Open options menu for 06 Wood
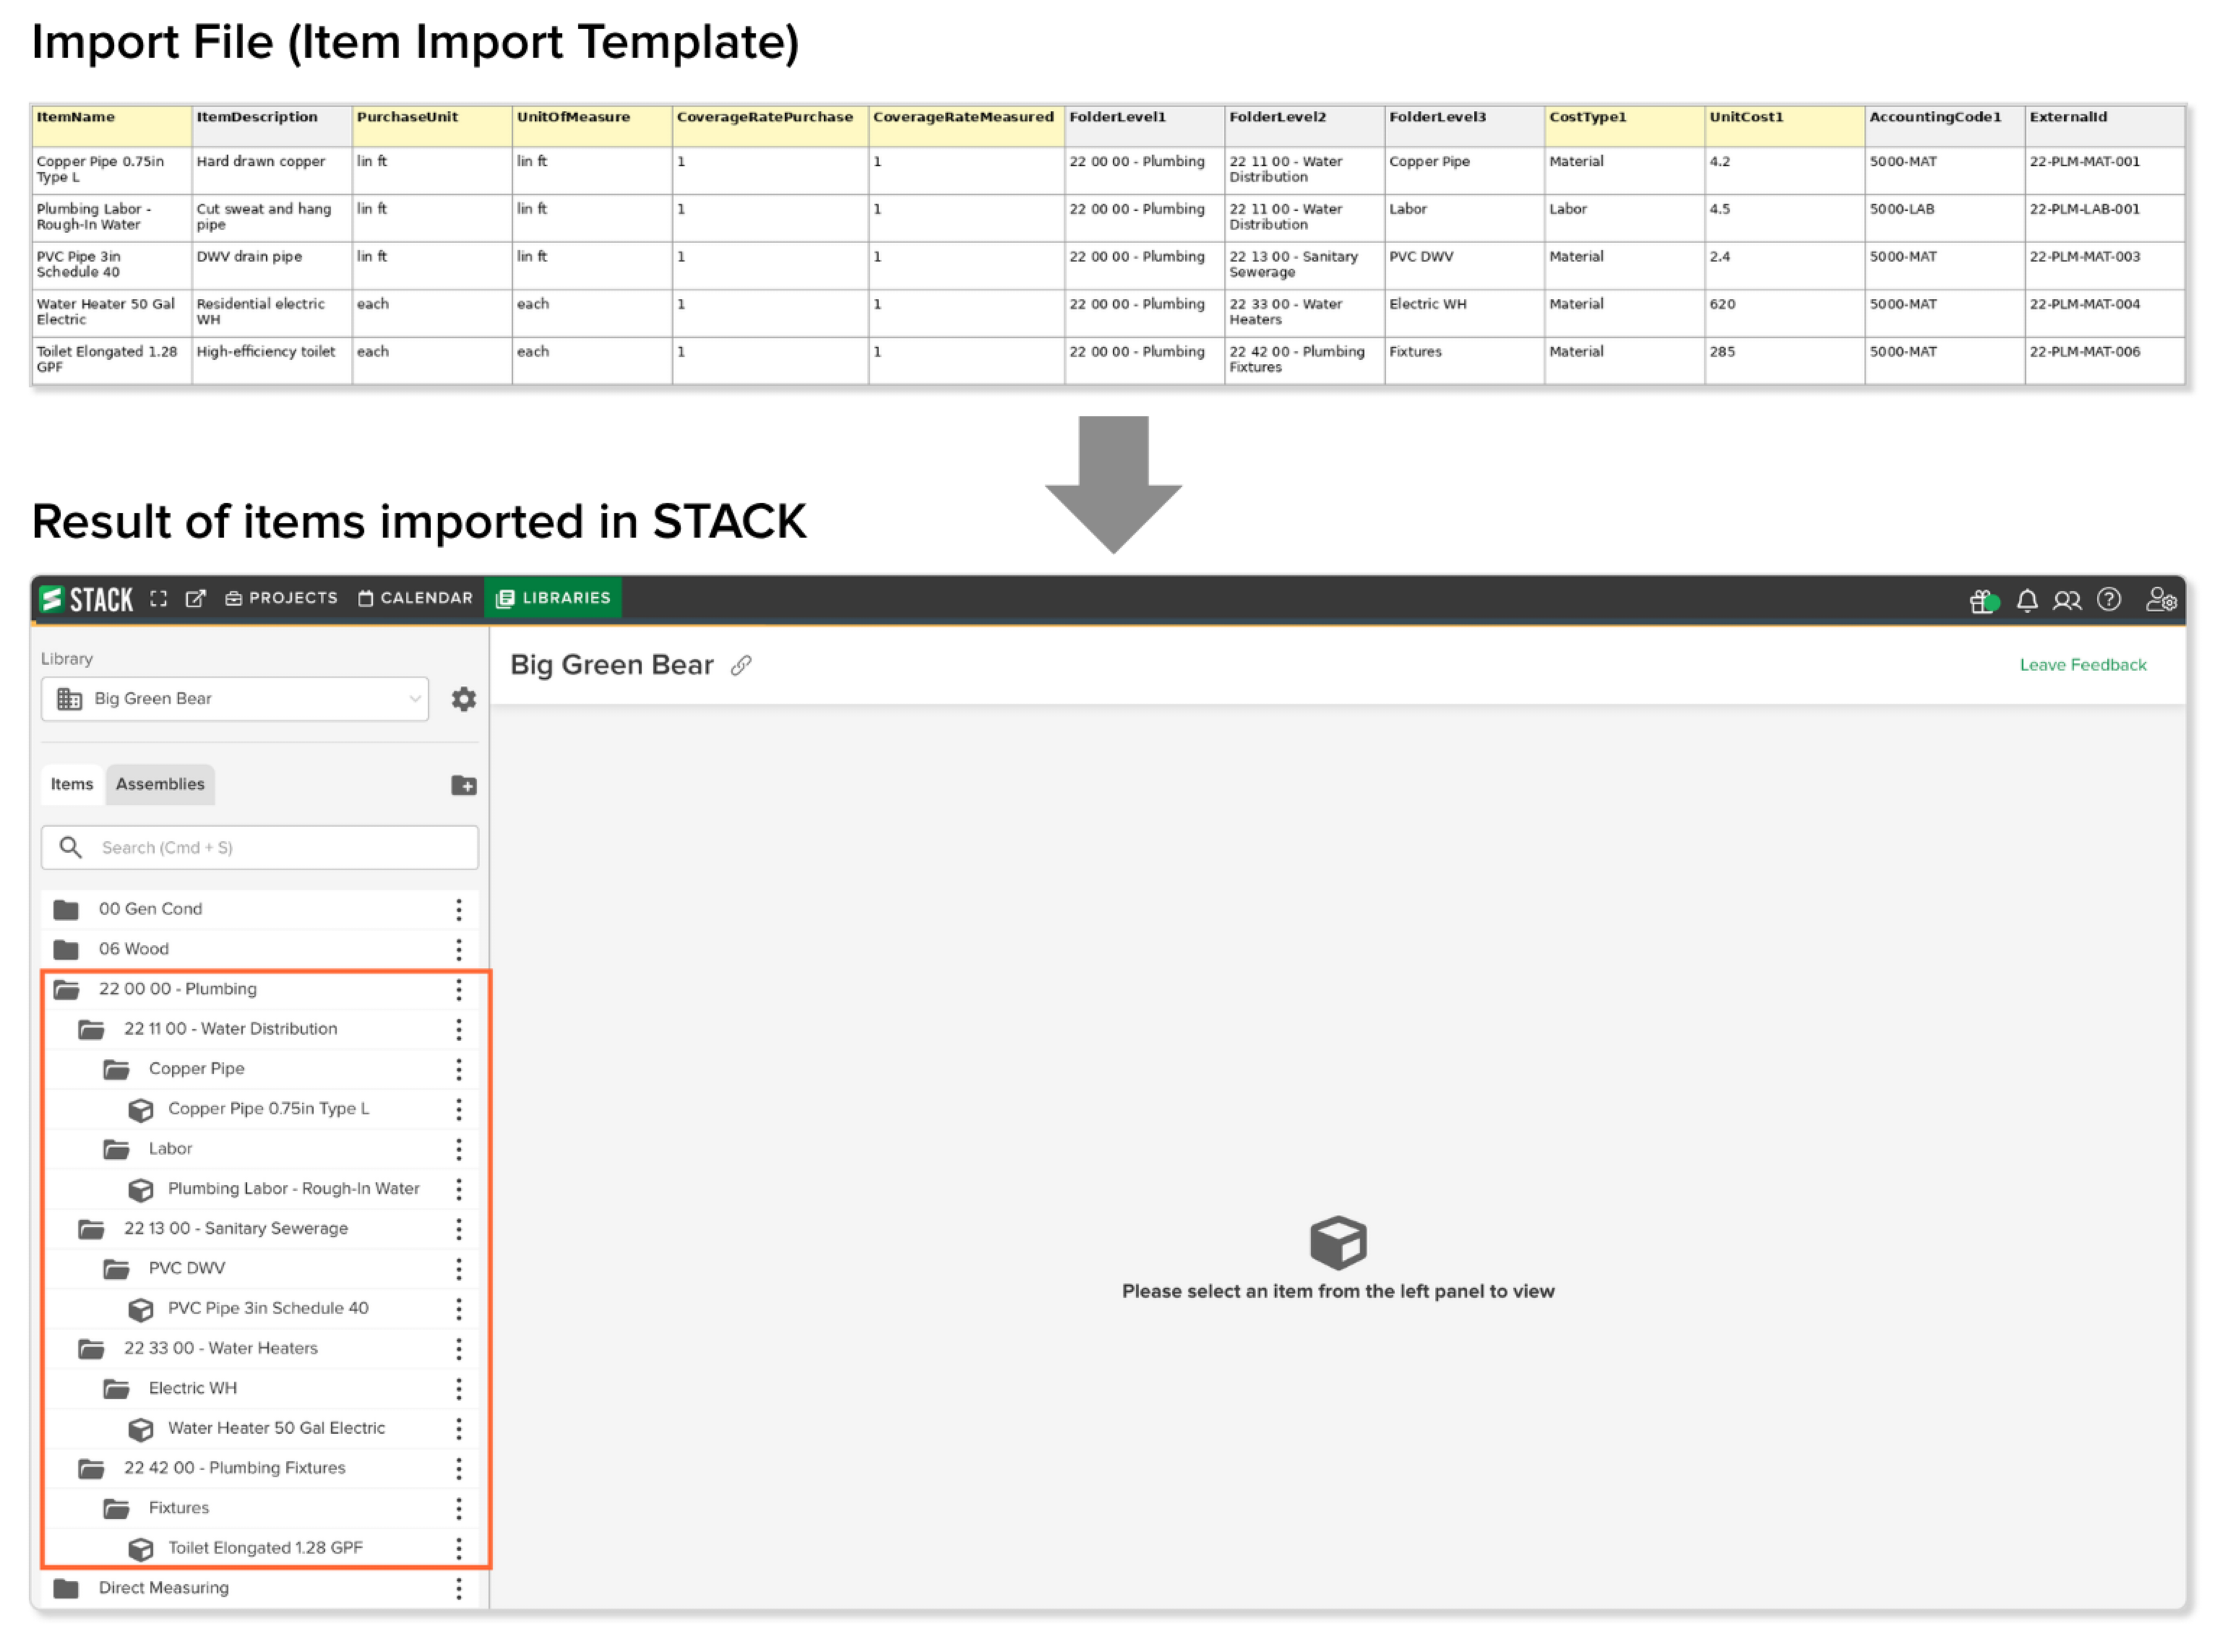The image size is (2233, 1652). click(459, 949)
